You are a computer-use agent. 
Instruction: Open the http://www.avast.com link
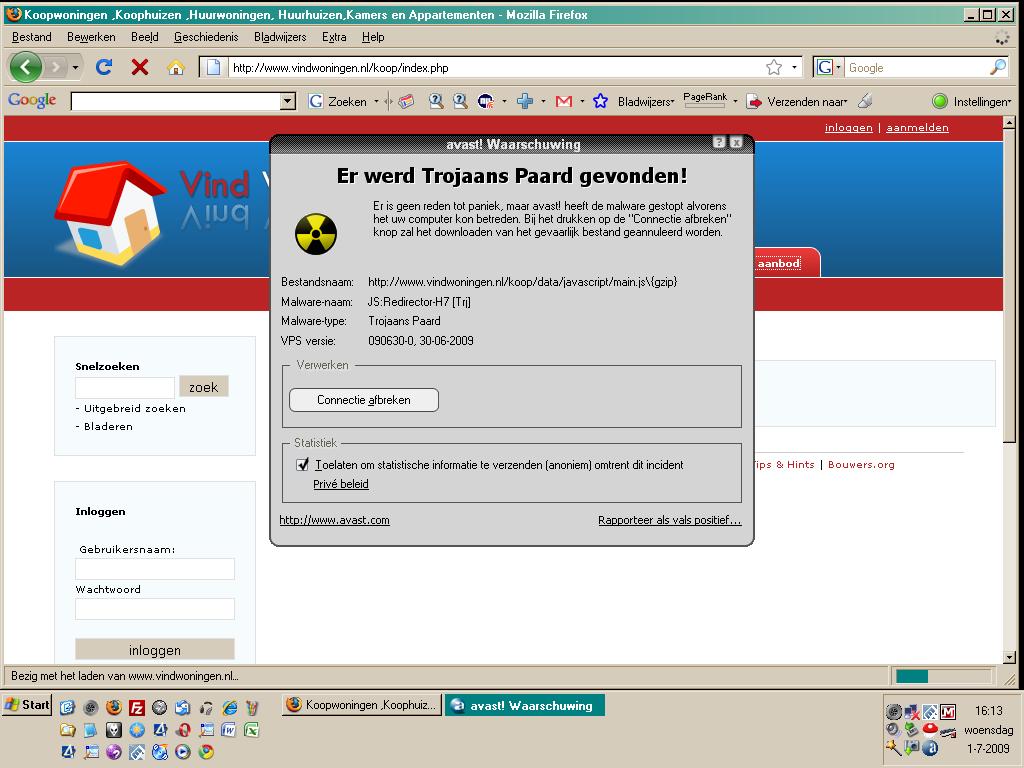click(334, 520)
